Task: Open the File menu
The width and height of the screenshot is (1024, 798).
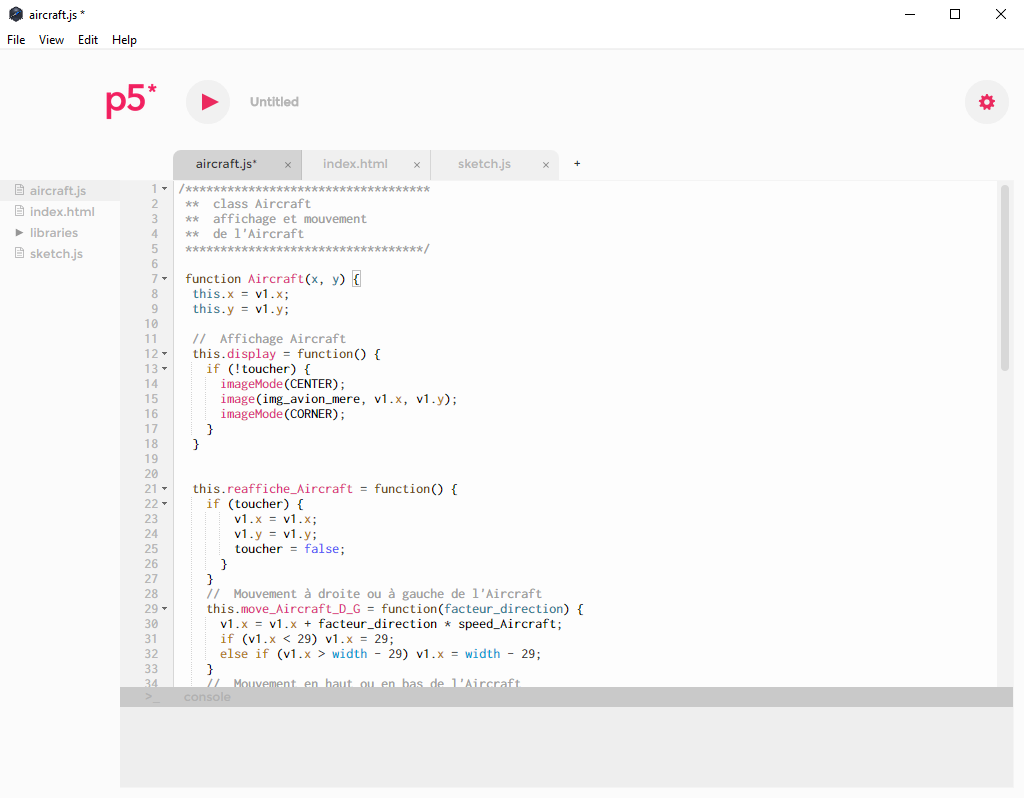Action: (x=16, y=40)
